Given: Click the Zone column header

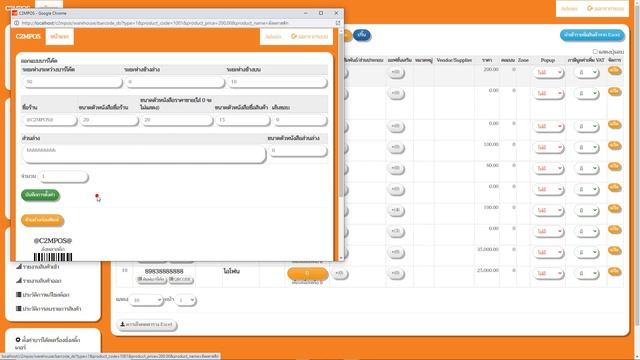Looking at the screenshot, I should coord(523,60).
